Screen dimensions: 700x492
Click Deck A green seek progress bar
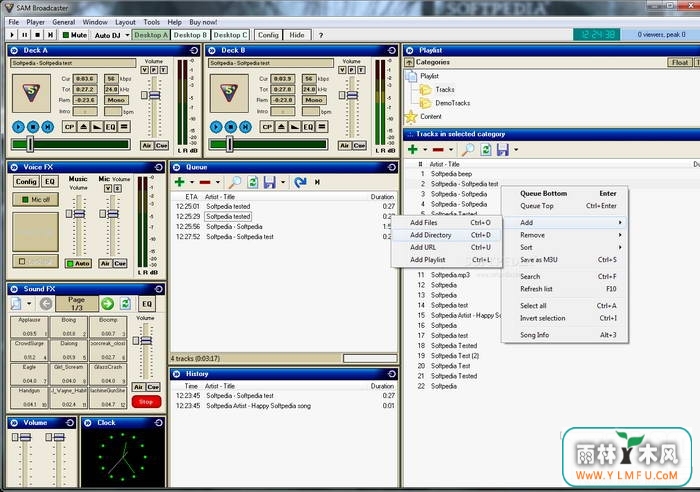[71, 144]
